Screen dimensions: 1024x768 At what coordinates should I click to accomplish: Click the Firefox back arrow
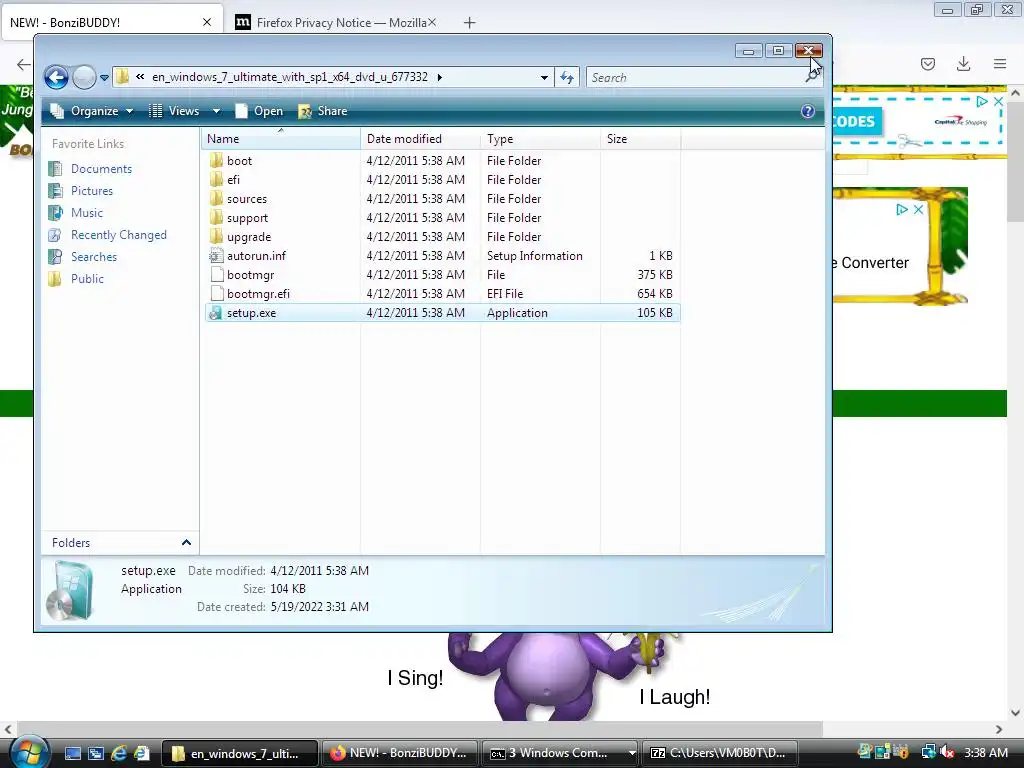(24, 64)
